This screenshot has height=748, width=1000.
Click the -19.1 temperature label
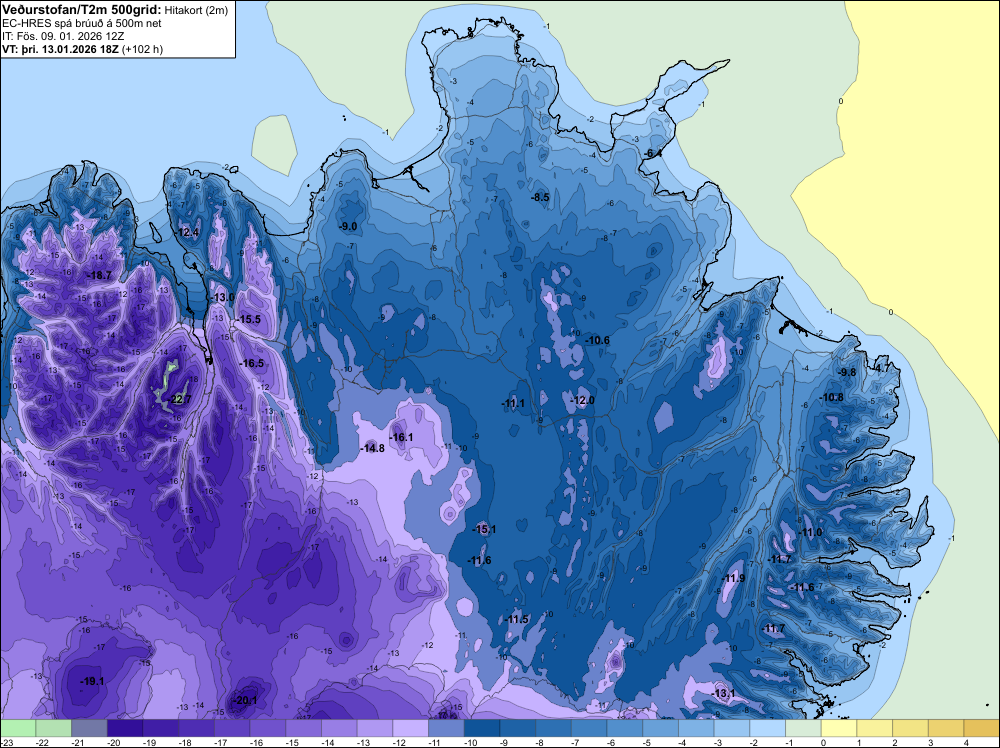[92, 682]
